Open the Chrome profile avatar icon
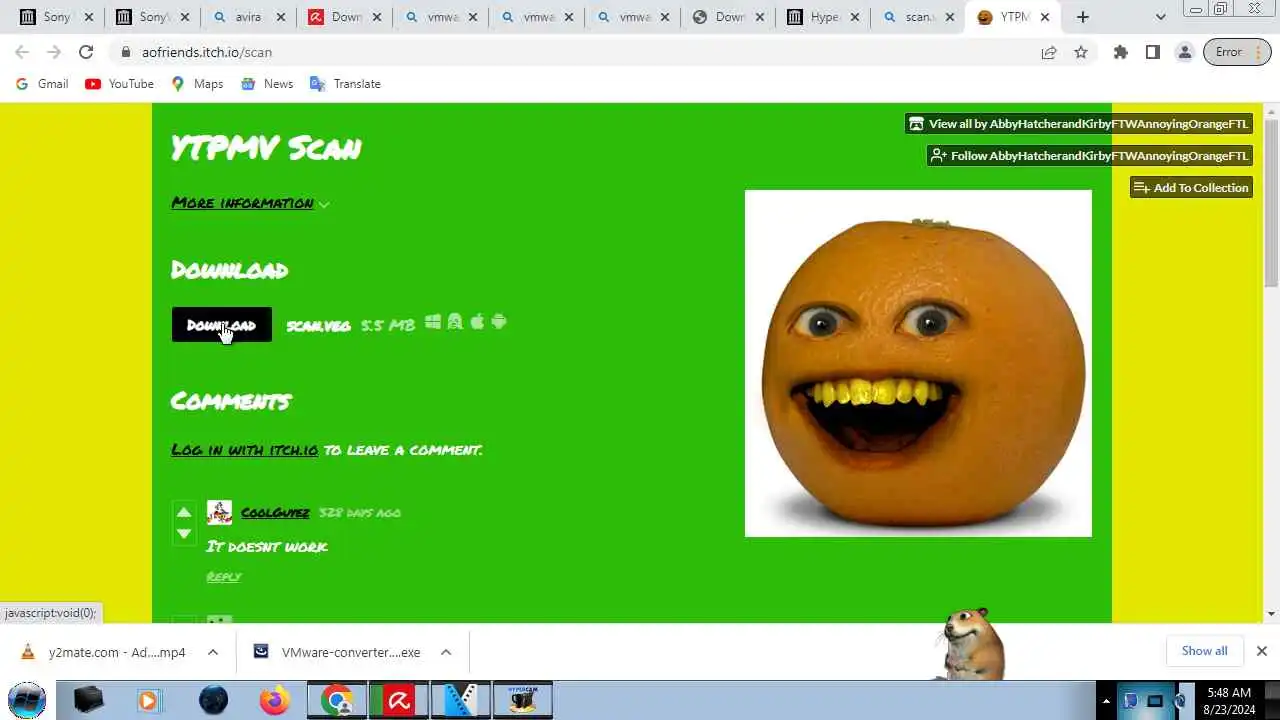This screenshot has width=1280, height=720. point(1185,52)
